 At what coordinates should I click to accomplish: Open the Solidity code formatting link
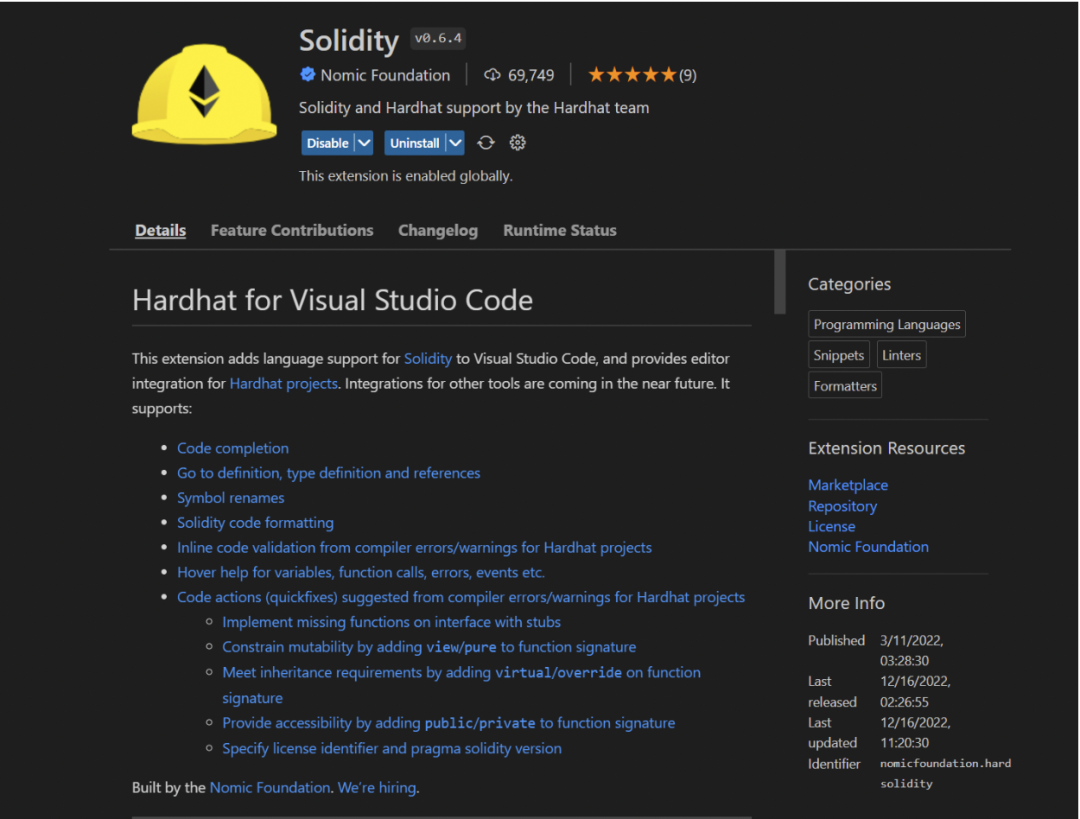[256, 523]
